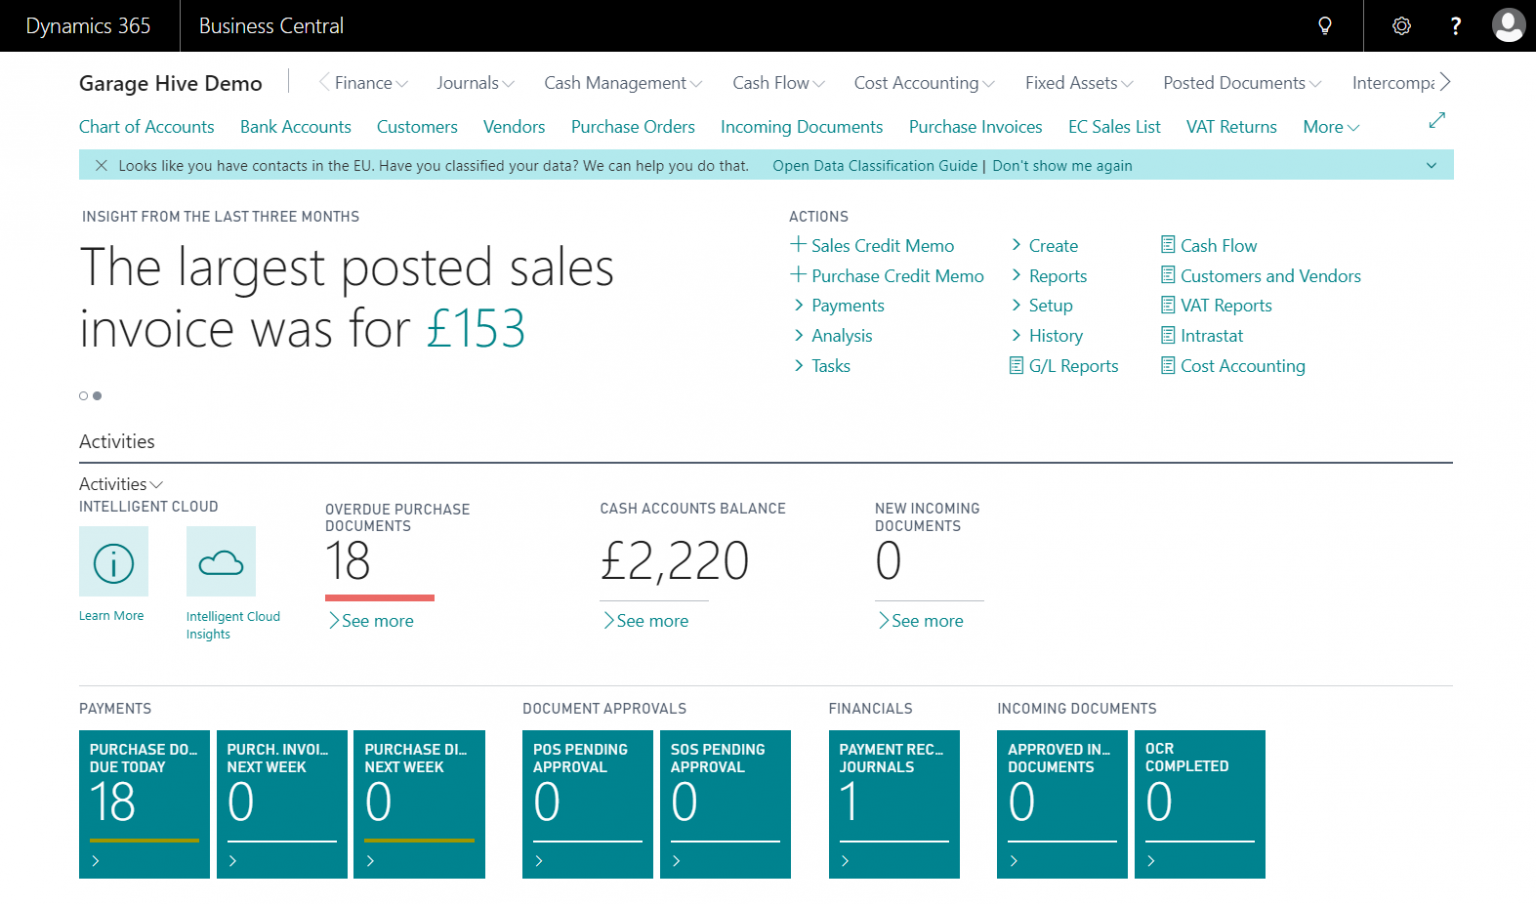1536x904 pixels.
Task: Open help using the question mark icon
Action: pos(1456,25)
